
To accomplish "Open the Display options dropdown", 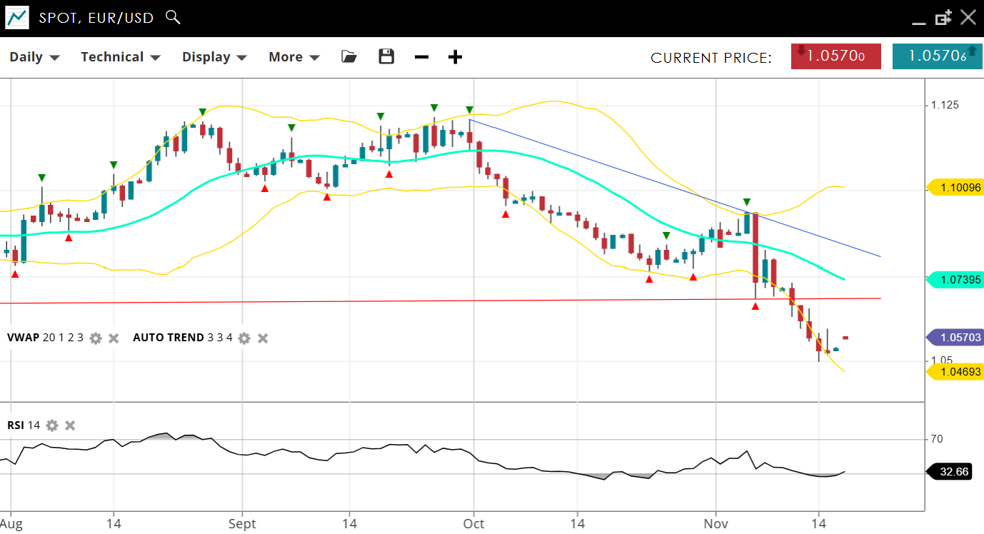I will point(214,57).
